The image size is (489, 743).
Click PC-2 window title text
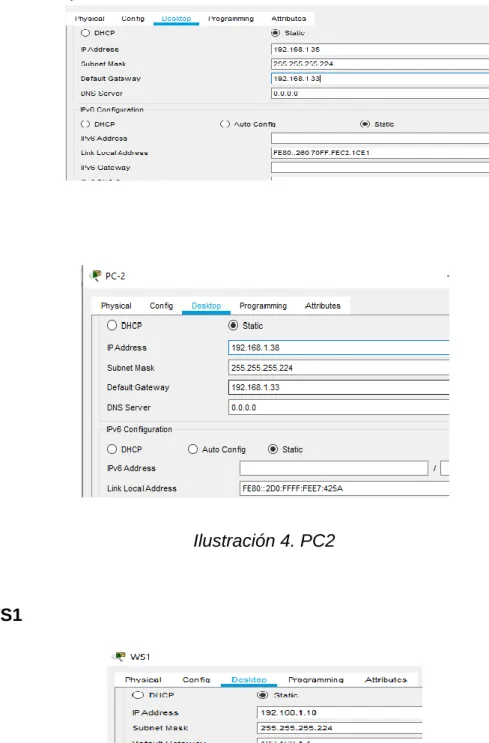[x=115, y=276]
